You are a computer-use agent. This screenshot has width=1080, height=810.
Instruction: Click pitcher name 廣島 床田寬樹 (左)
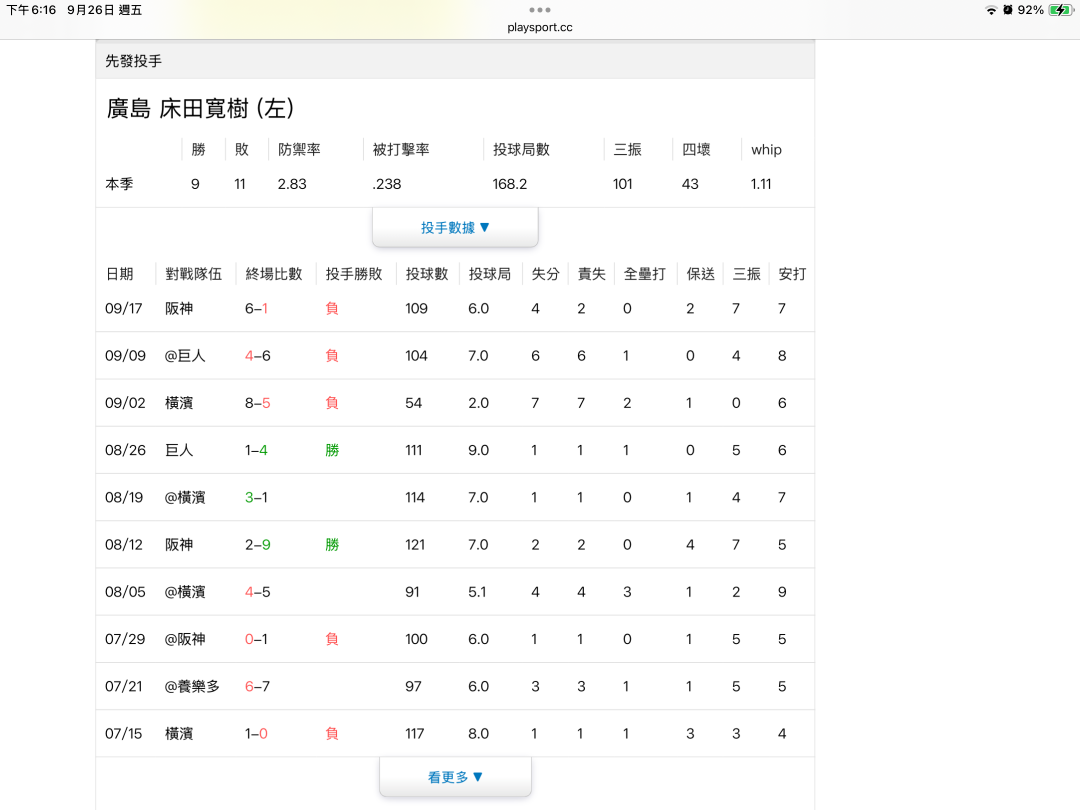point(200,109)
